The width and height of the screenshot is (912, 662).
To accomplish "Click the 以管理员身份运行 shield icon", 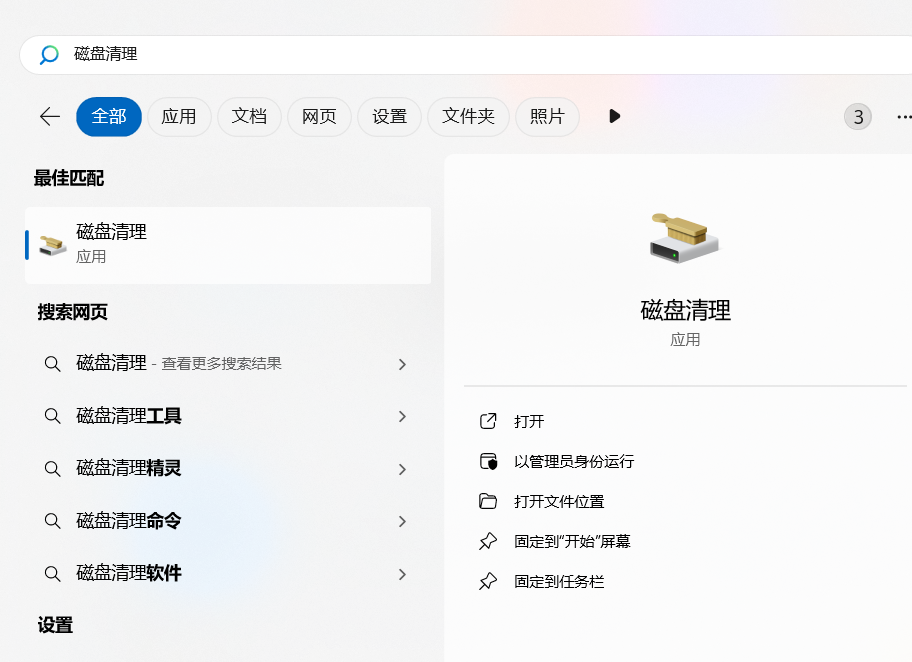I will click(x=488, y=461).
